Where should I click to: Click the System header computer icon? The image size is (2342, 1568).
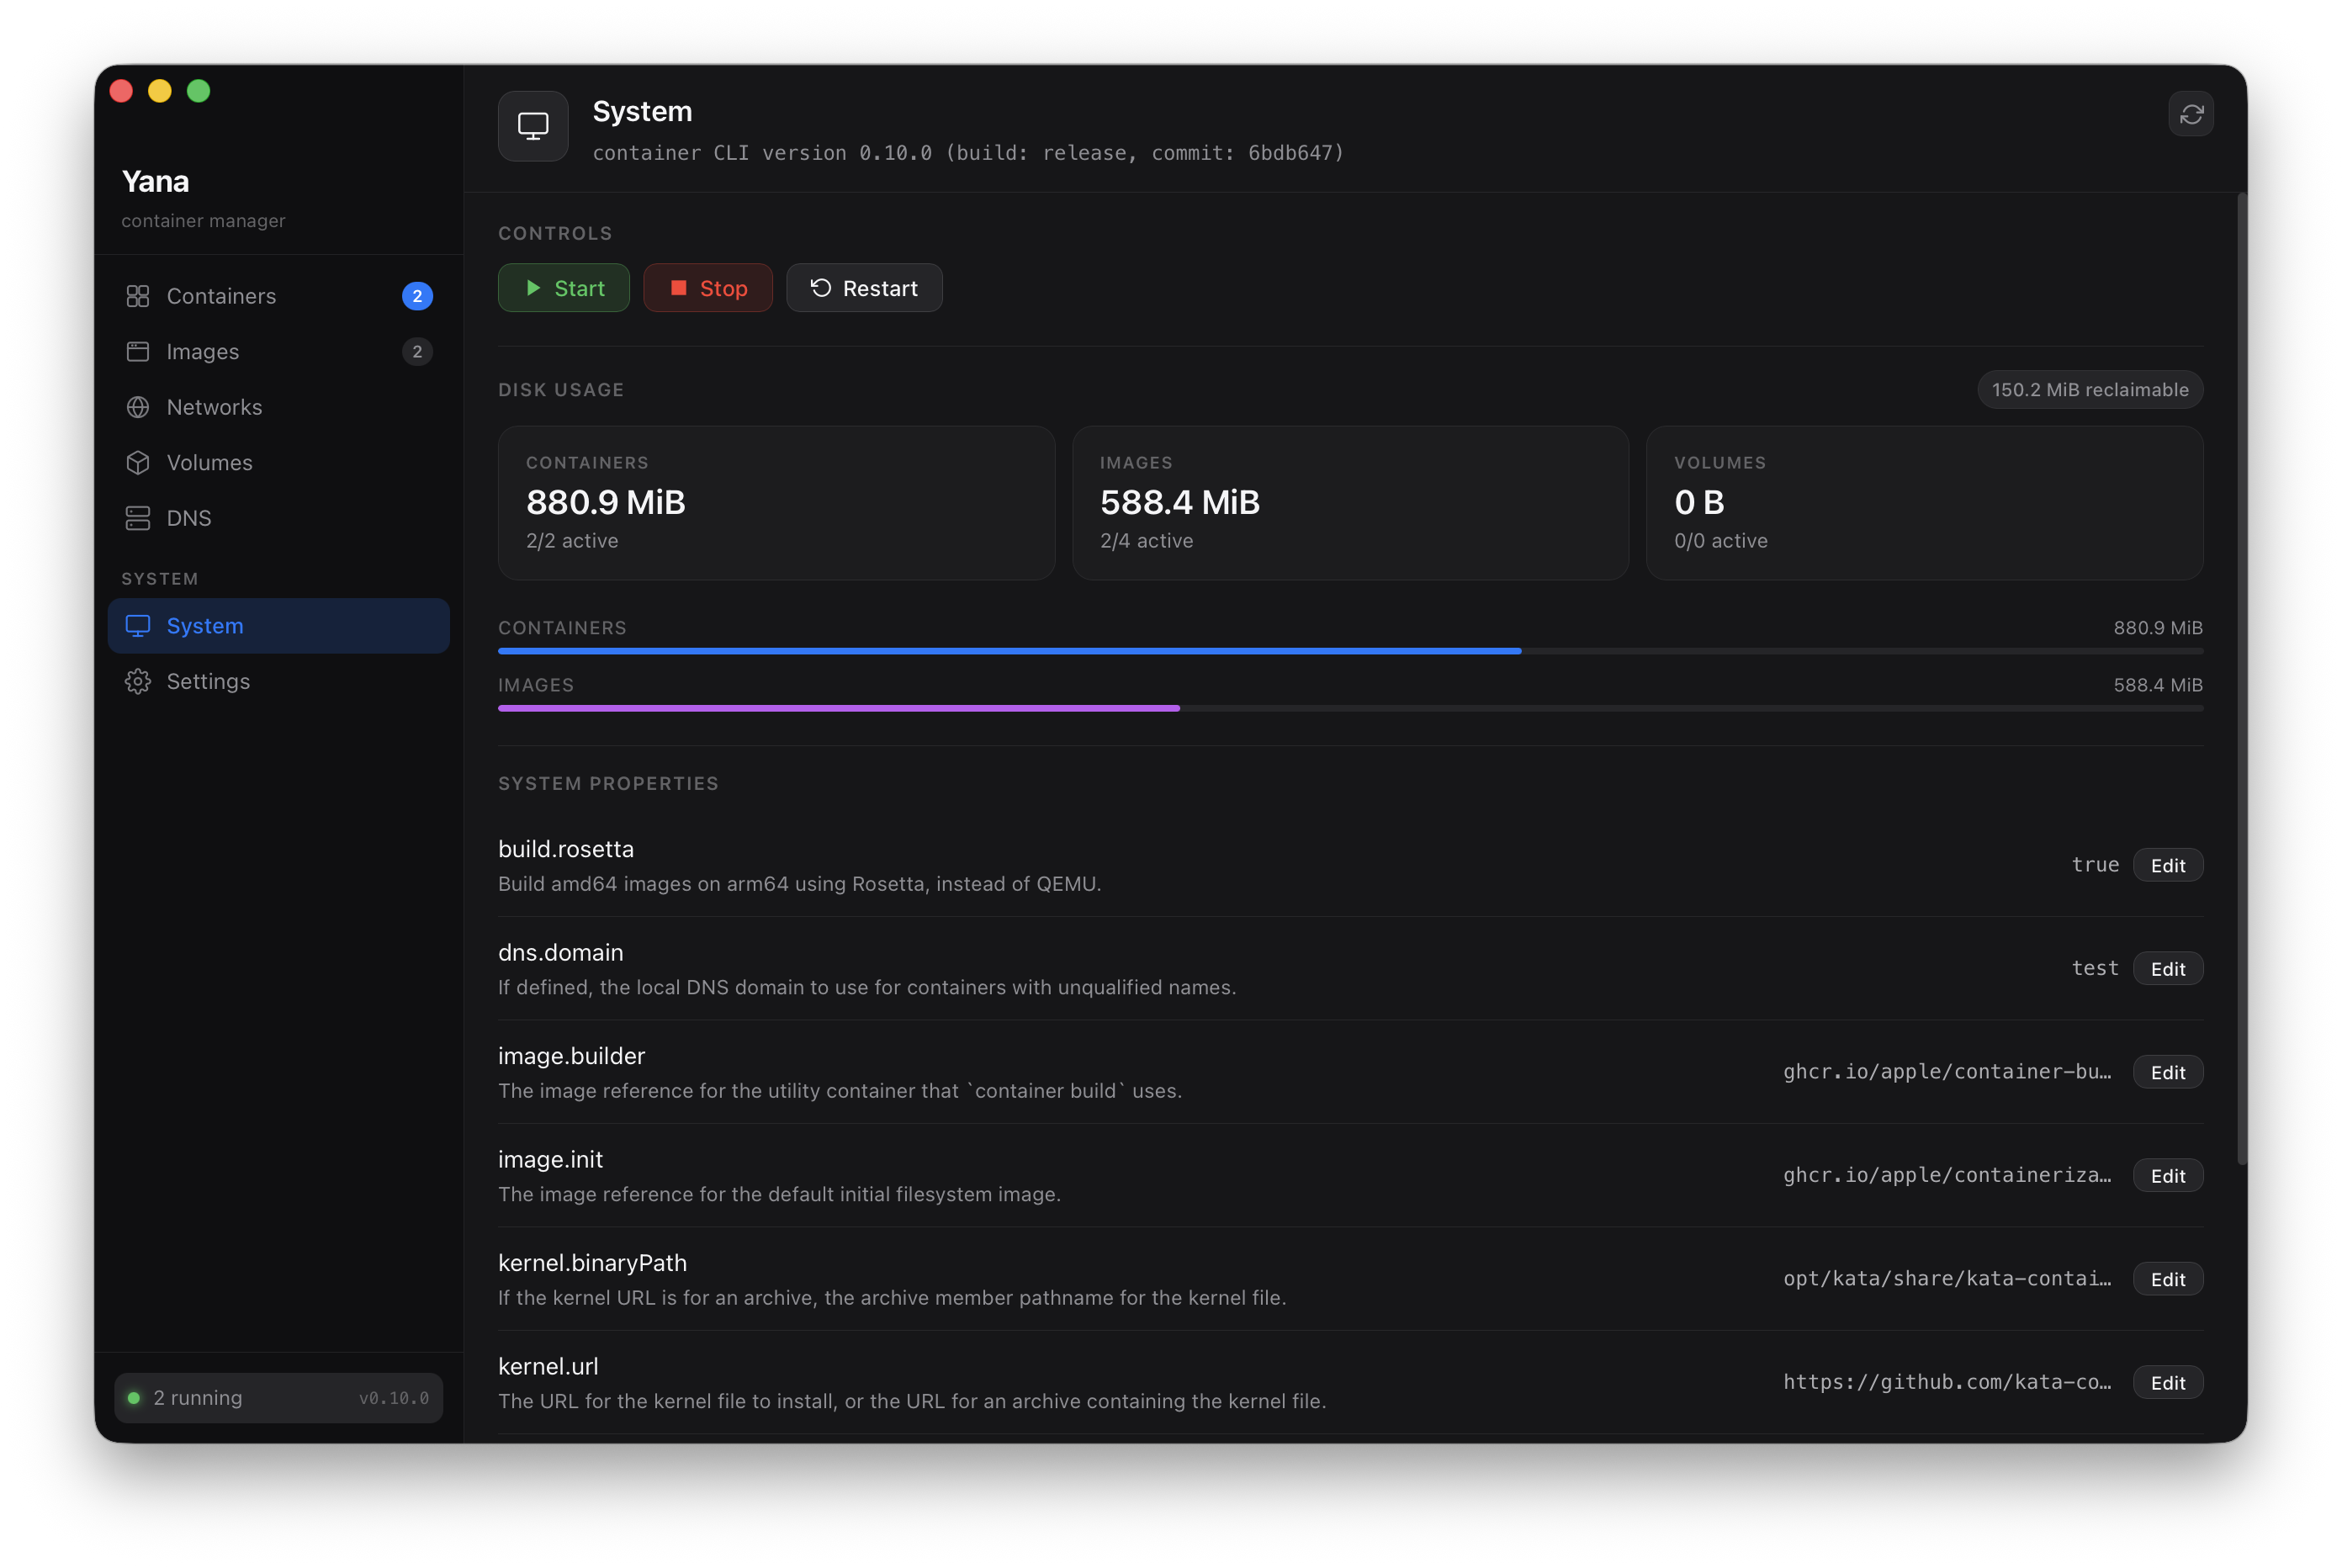point(532,125)
